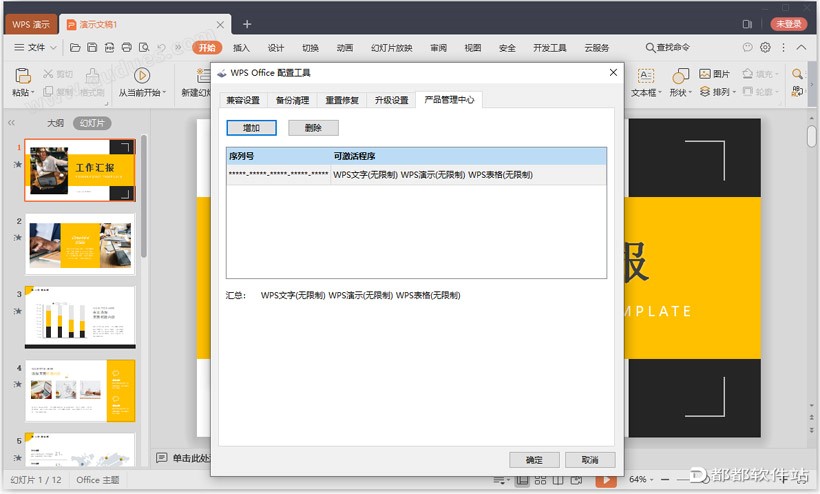This screenshot has height=494, width=820.
Task: Click the zoom out minus button
Action: [x=665, y=479]
